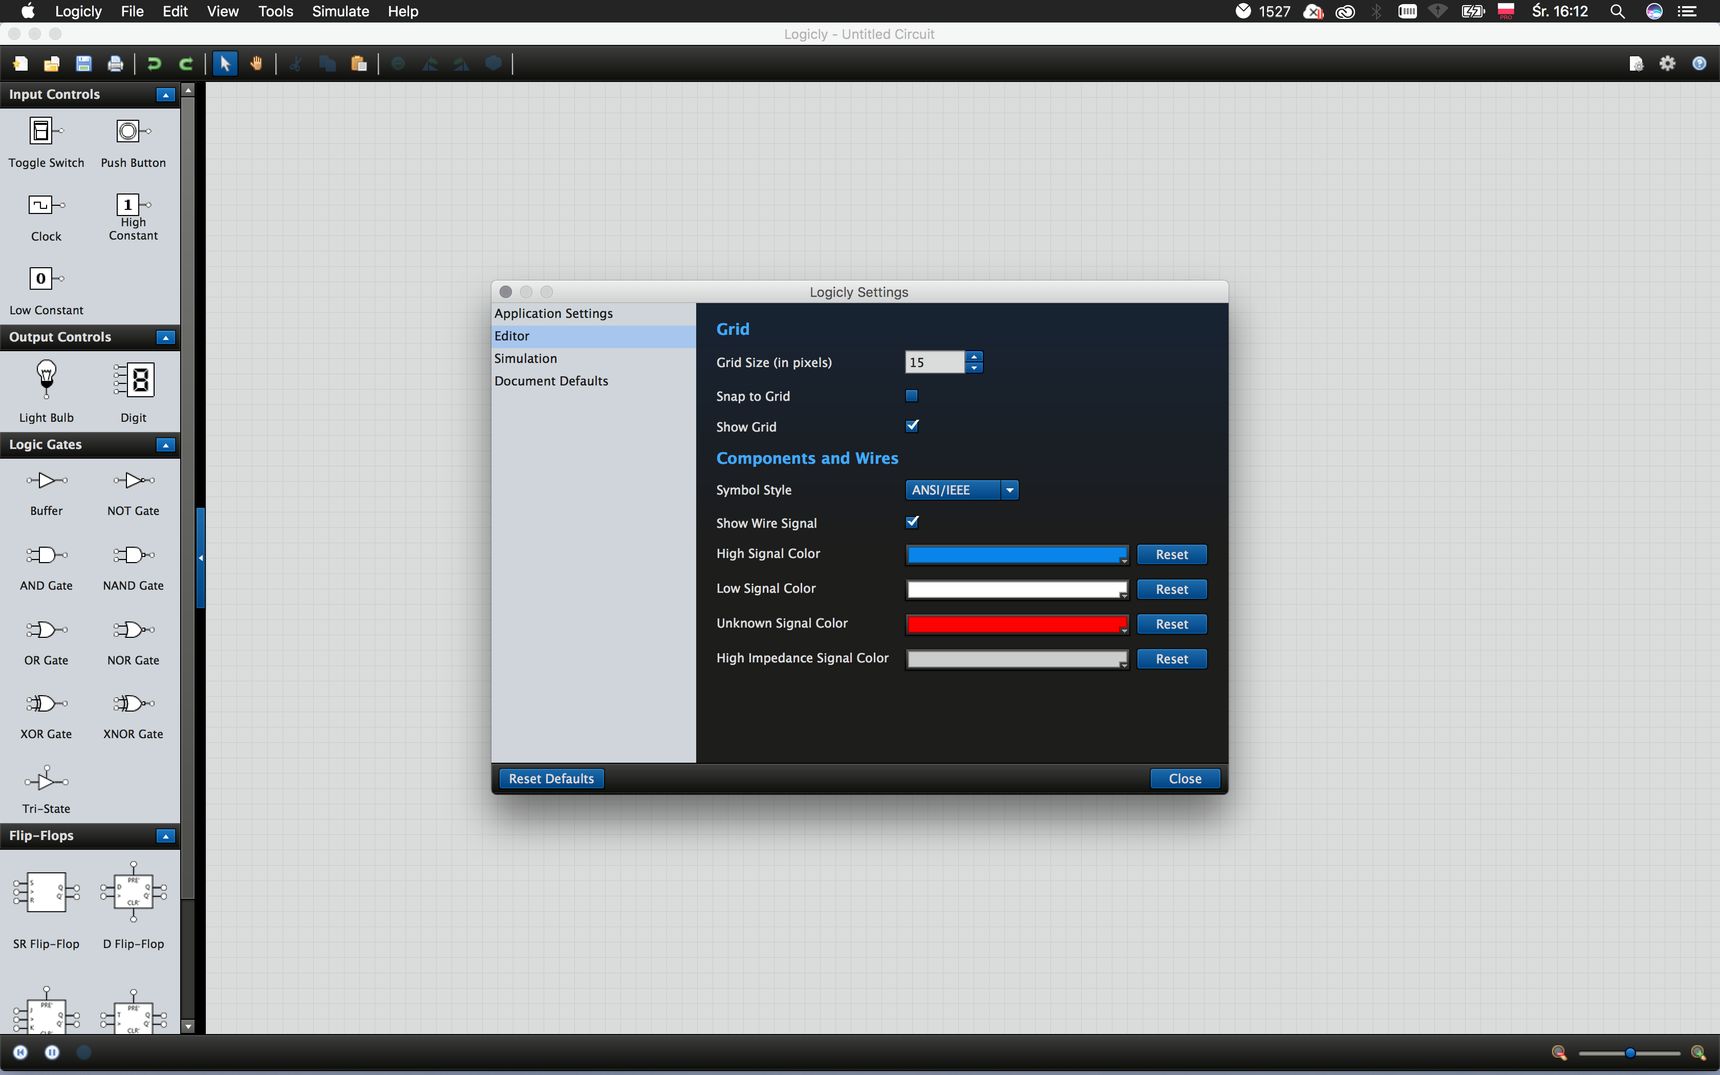
Task: Reset the Unknown Signal Color
Action: coord(1172,624)
